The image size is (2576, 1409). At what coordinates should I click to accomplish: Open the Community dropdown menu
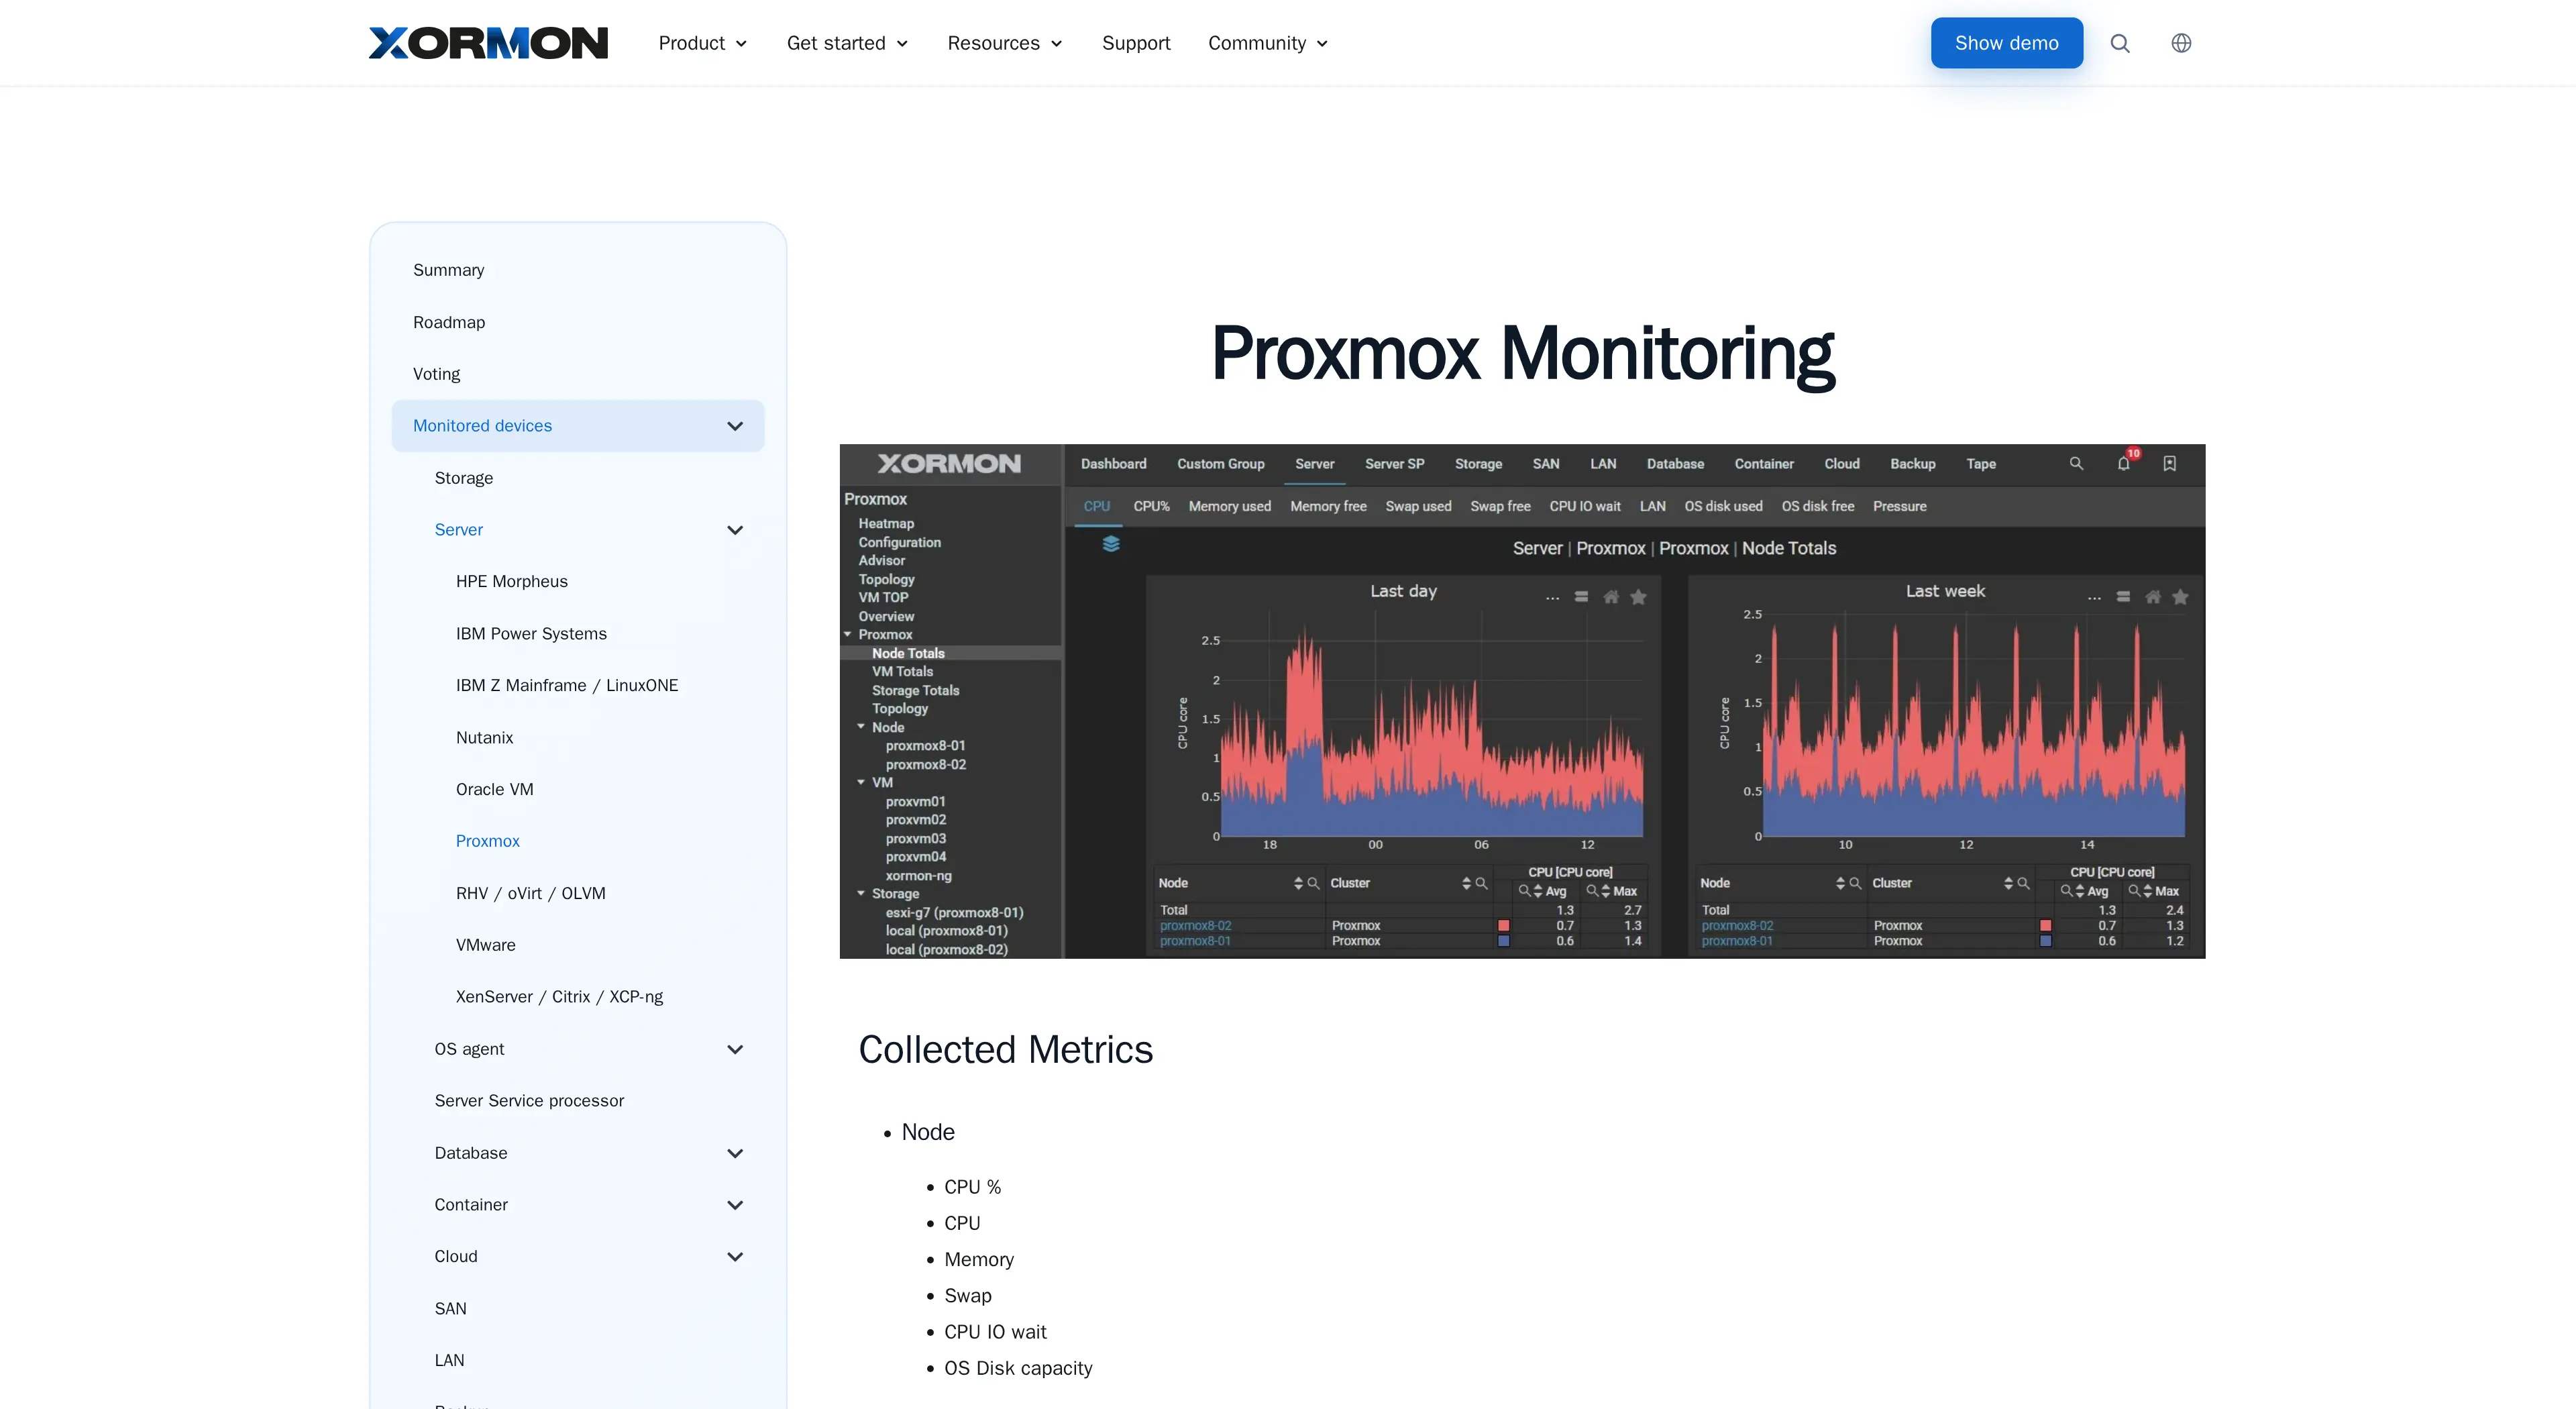point(1268,43)
